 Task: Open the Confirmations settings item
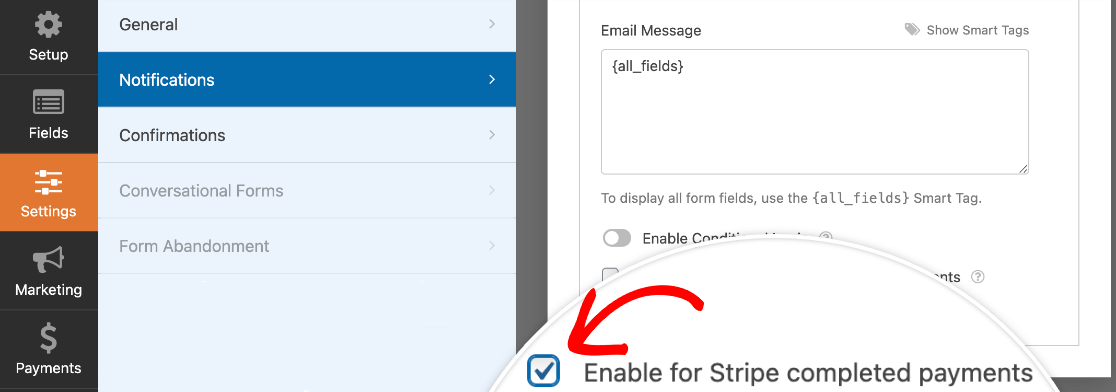pos(307,135)
